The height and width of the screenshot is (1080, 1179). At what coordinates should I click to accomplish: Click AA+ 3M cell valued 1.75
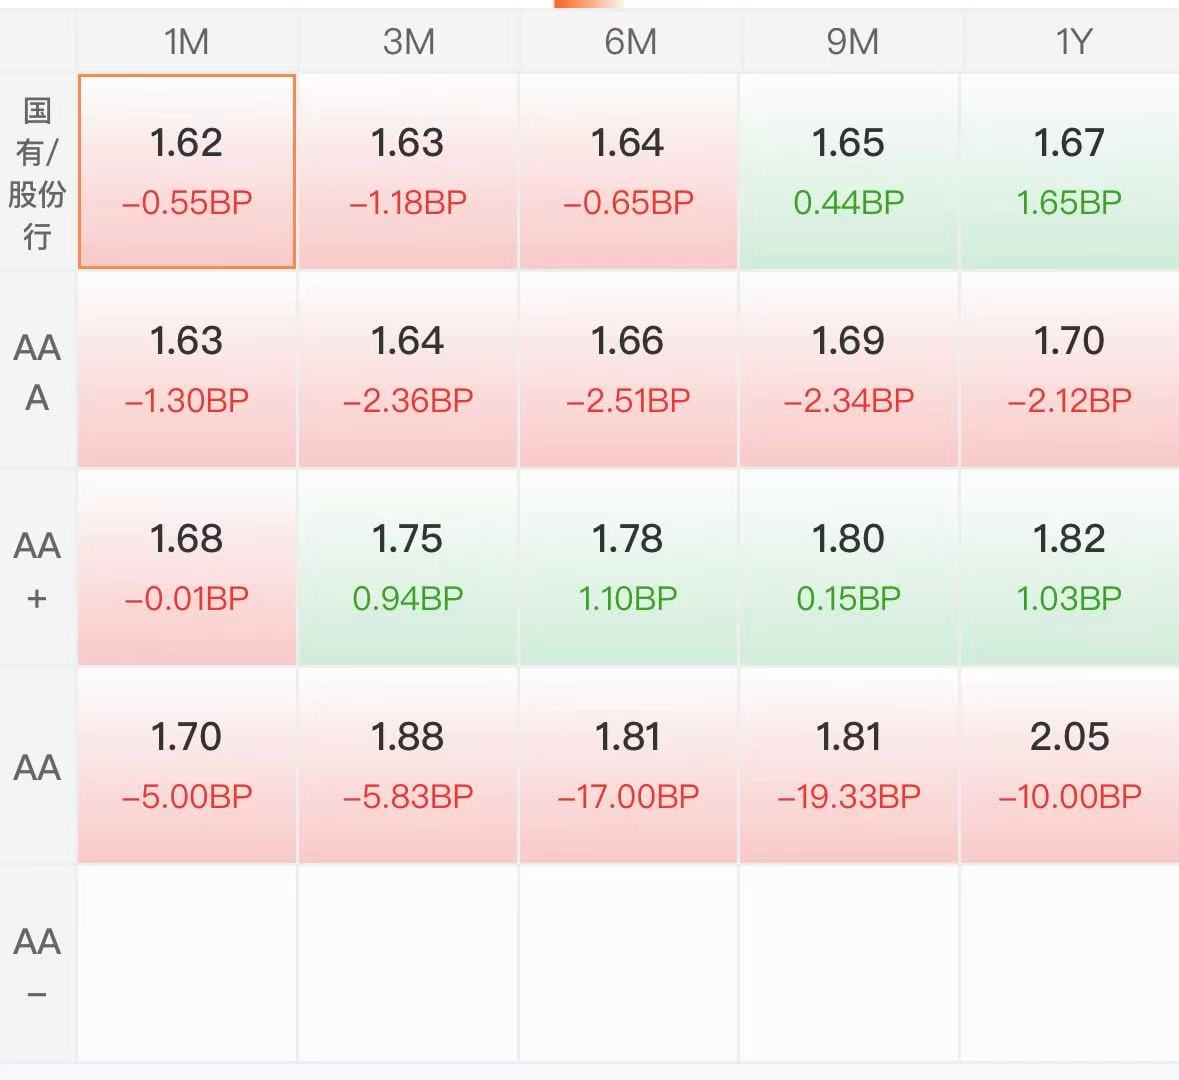tap(408, 568)
